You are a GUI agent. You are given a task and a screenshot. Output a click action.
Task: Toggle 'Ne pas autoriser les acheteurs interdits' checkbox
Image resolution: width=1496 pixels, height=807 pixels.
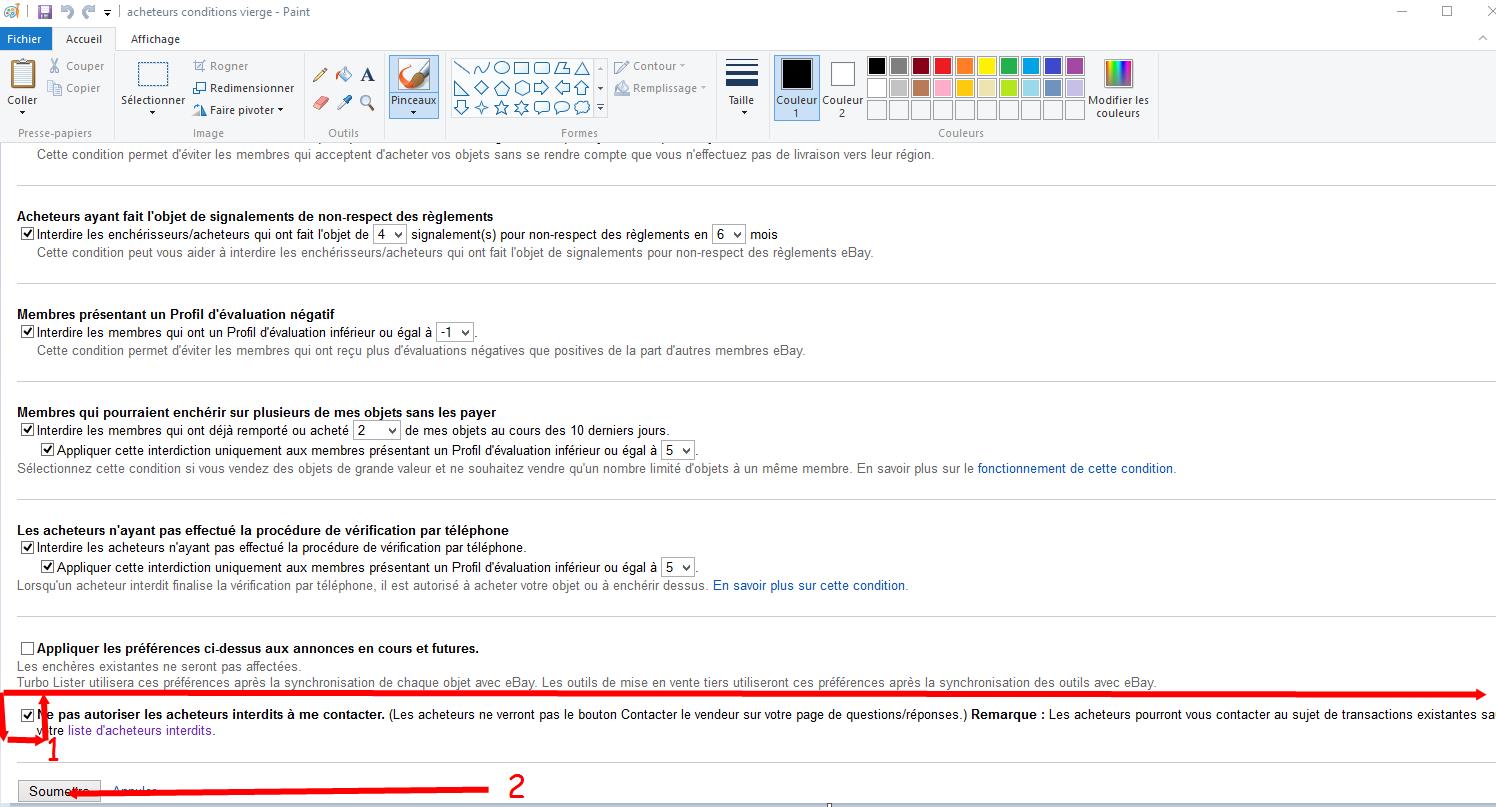point(27,716)
